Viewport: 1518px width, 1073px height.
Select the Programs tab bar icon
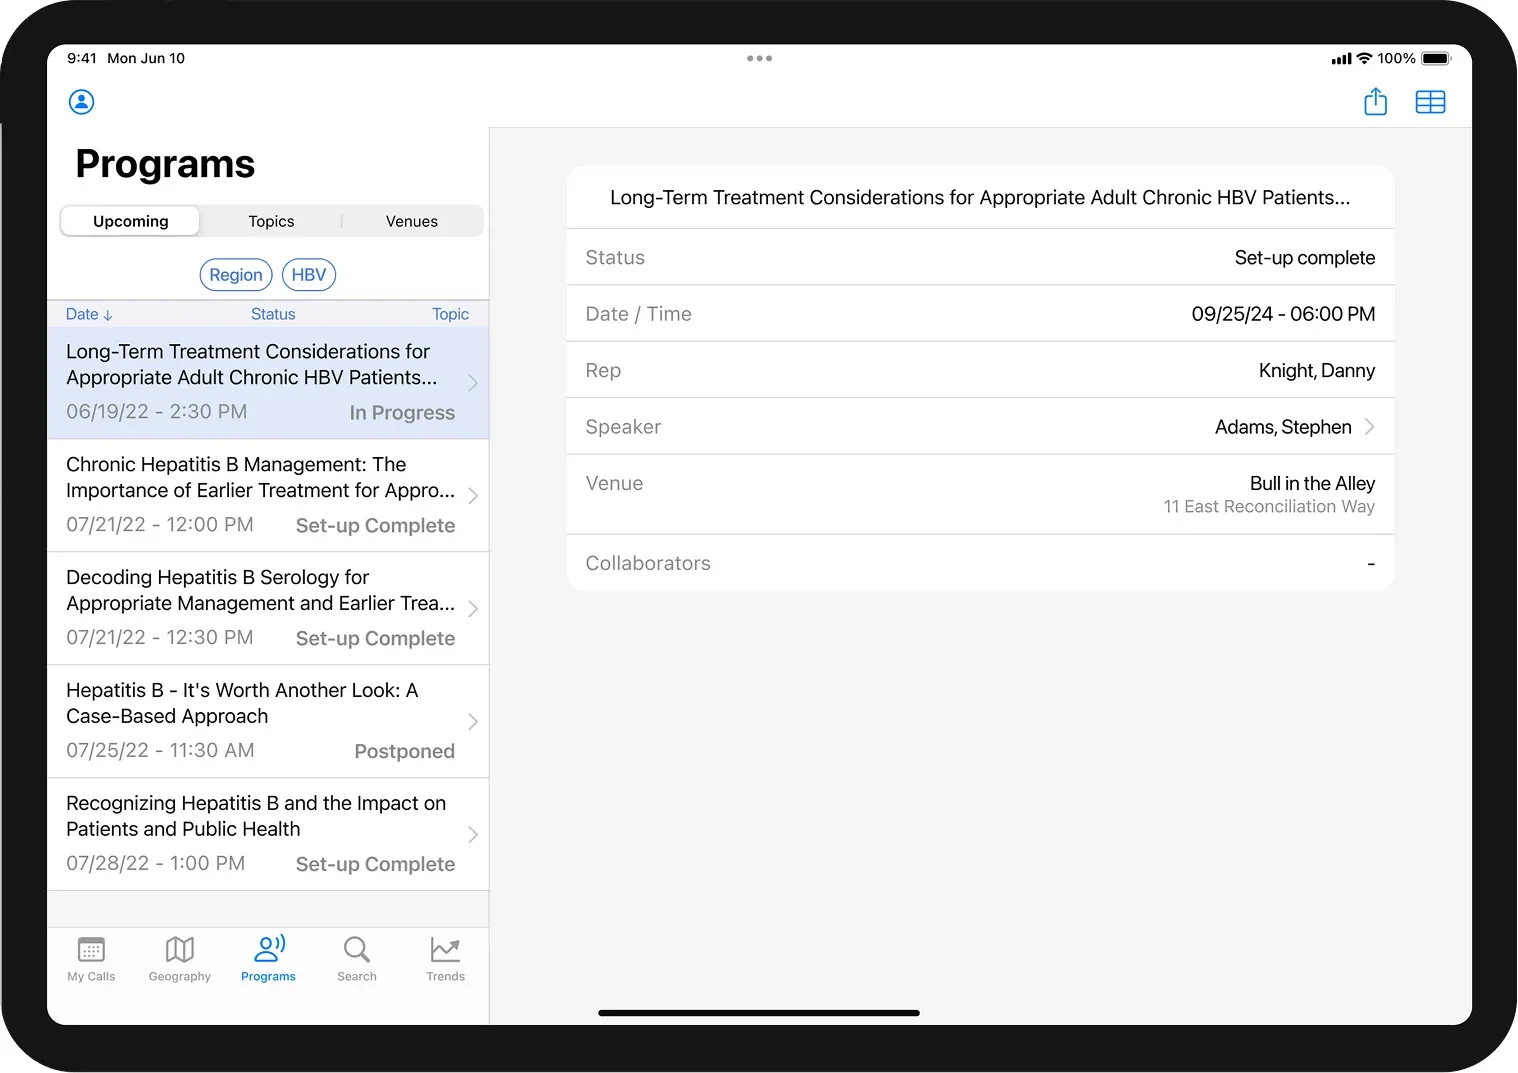(x=269, y=948)
